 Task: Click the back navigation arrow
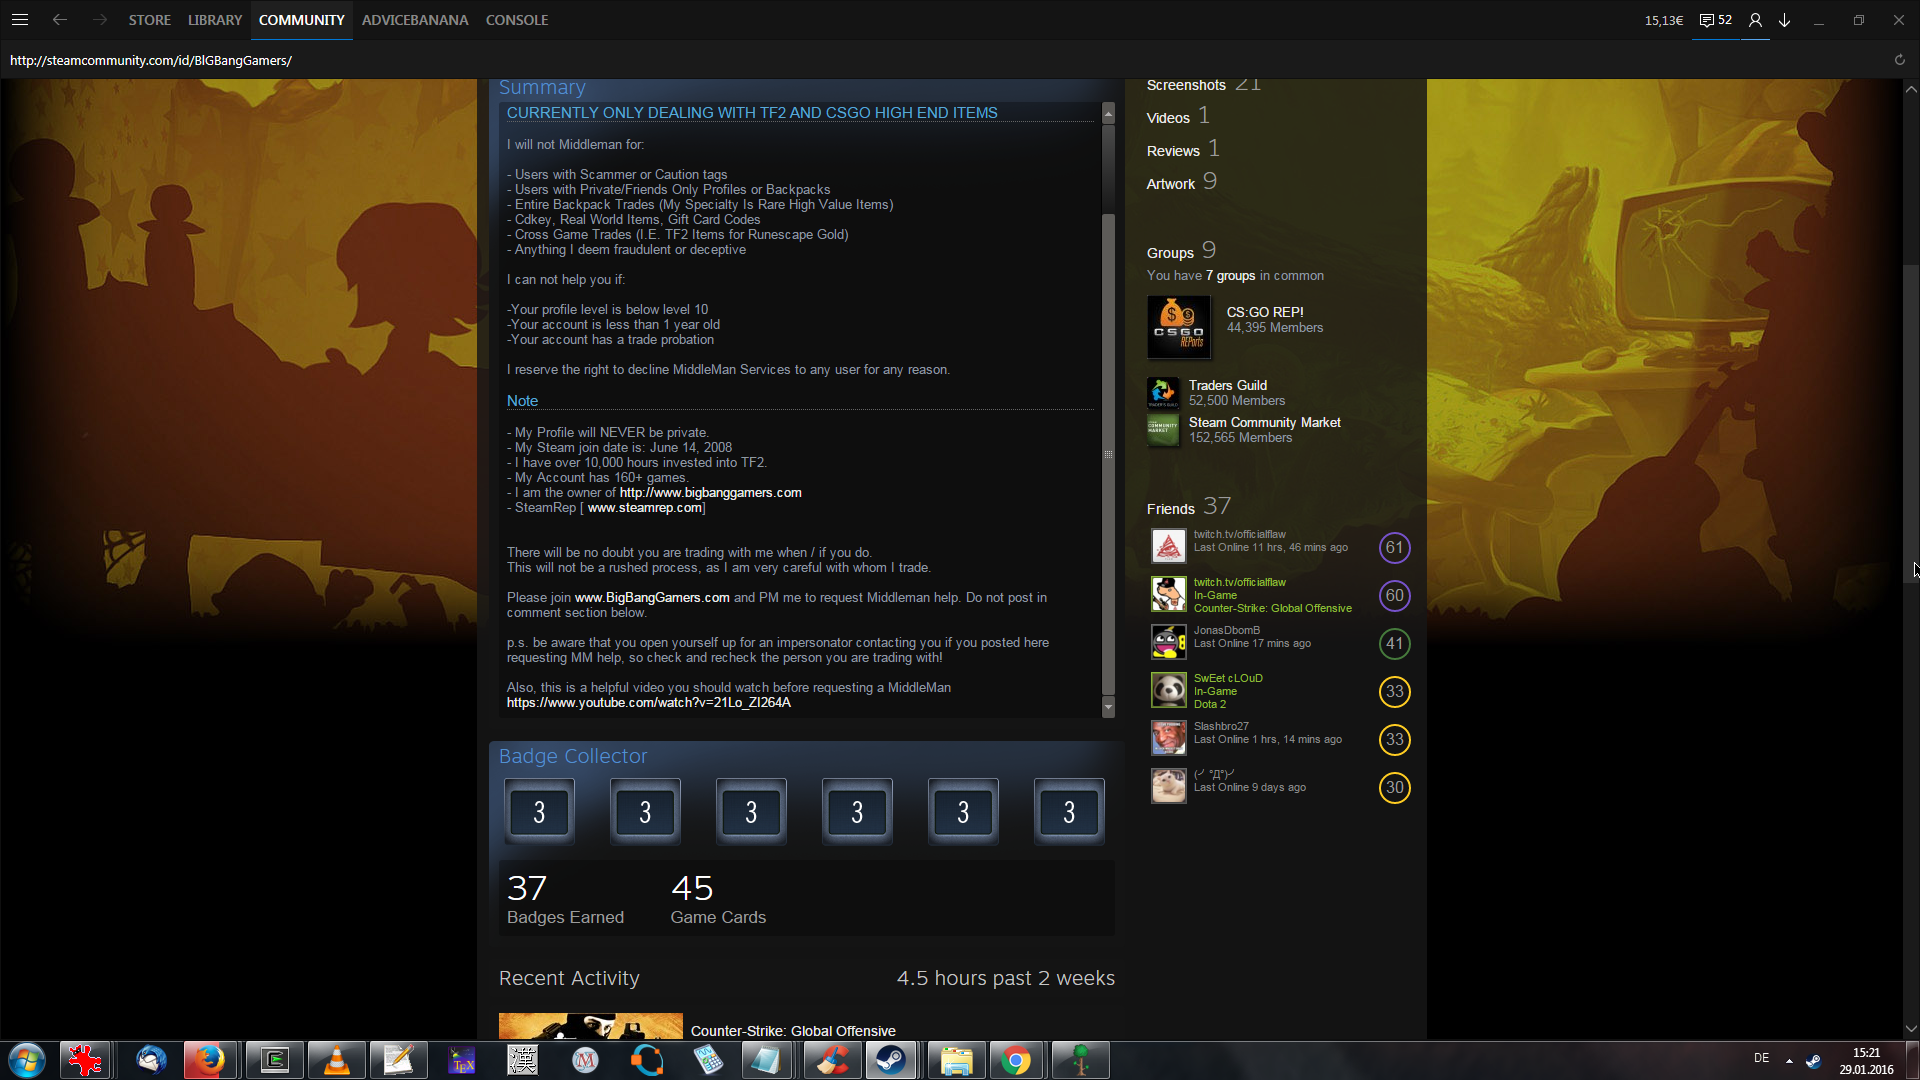(60, 20)
